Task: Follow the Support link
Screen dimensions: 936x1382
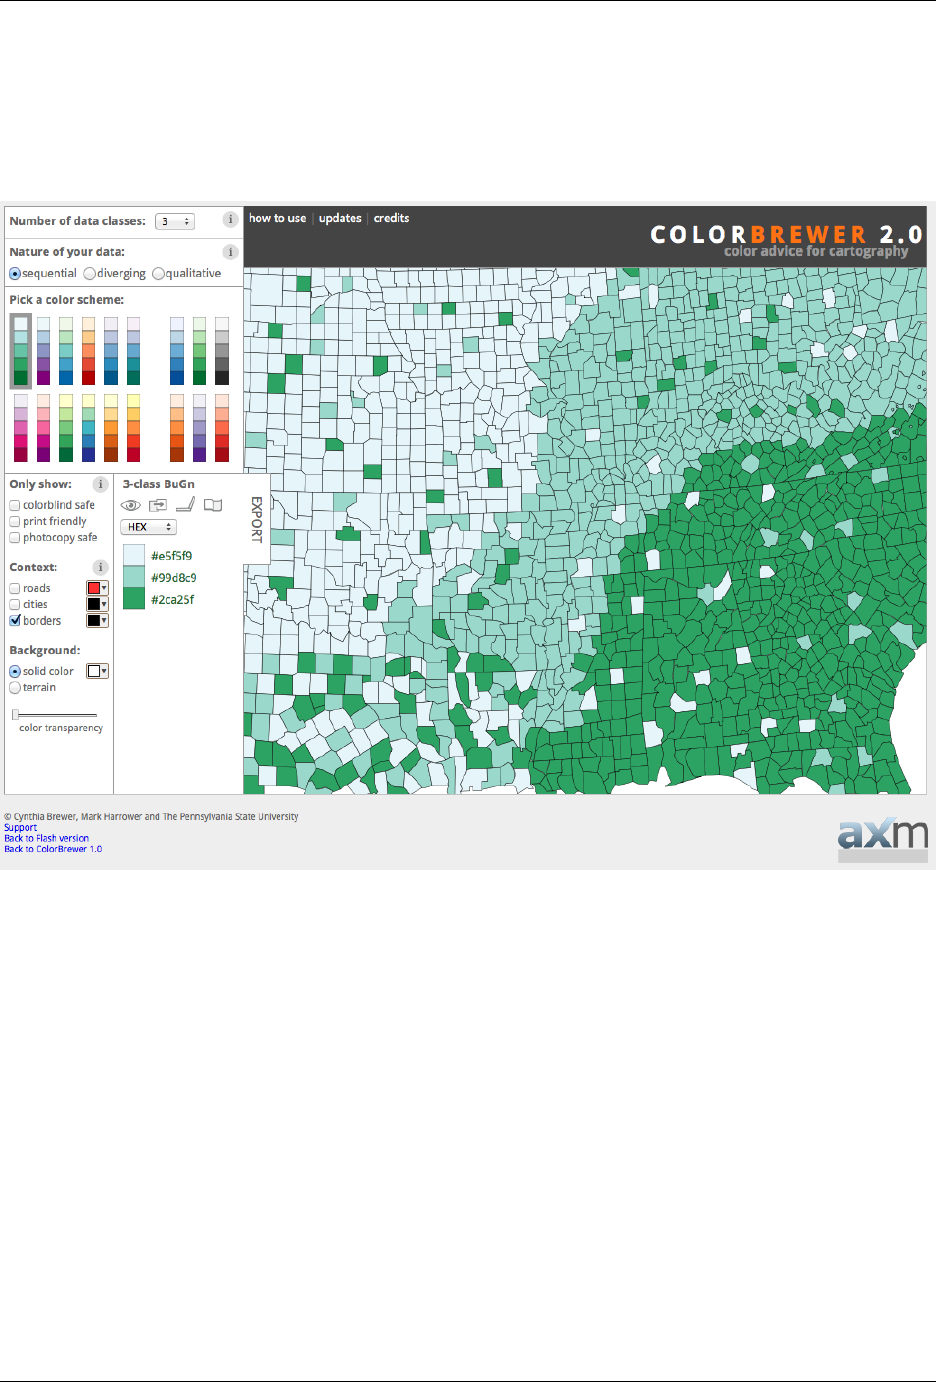Action: (x=20, y=828)
